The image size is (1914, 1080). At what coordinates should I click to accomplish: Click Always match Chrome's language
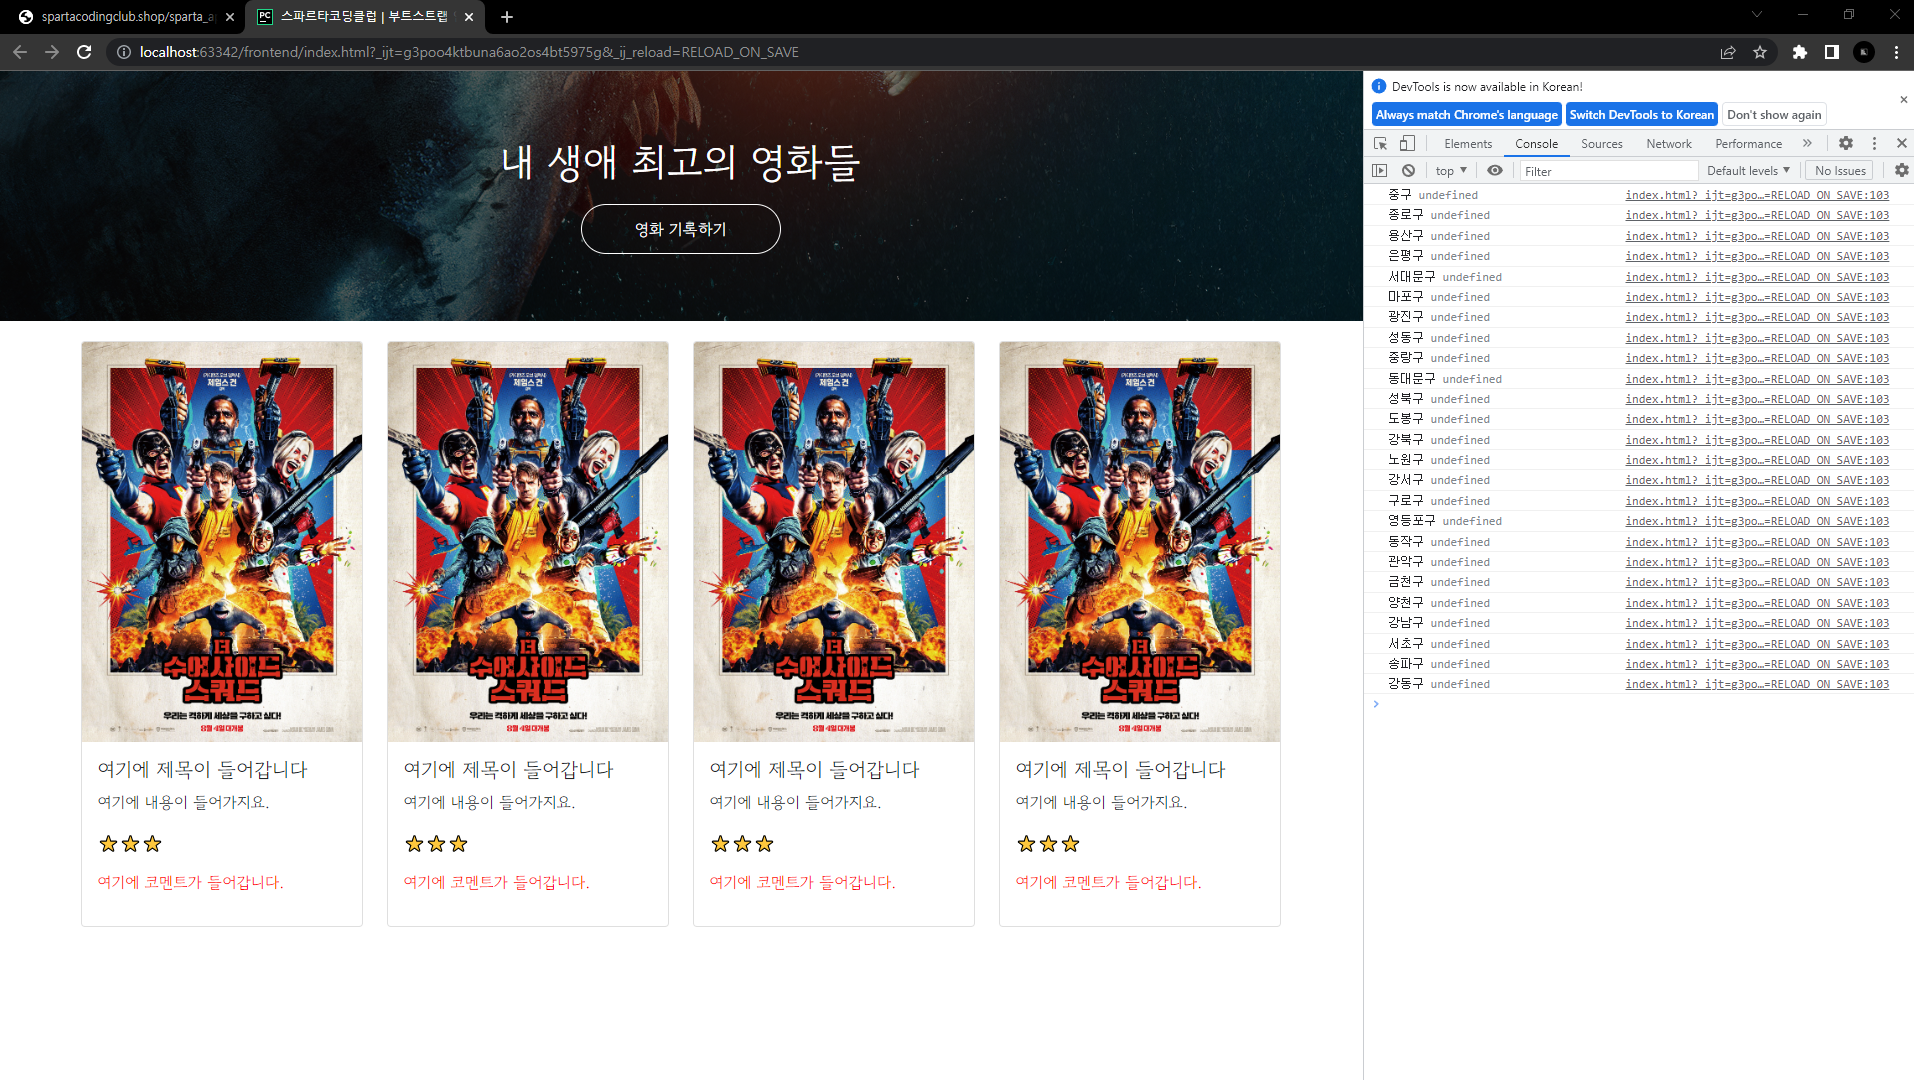tap(1466, 114)
